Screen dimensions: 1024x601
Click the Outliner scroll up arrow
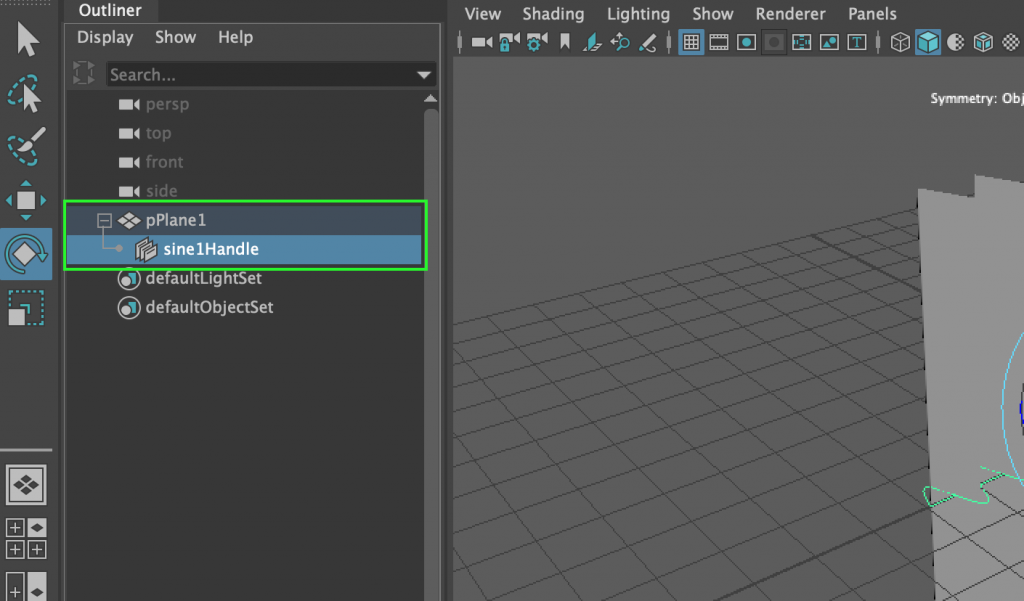[x=430, y=99]
